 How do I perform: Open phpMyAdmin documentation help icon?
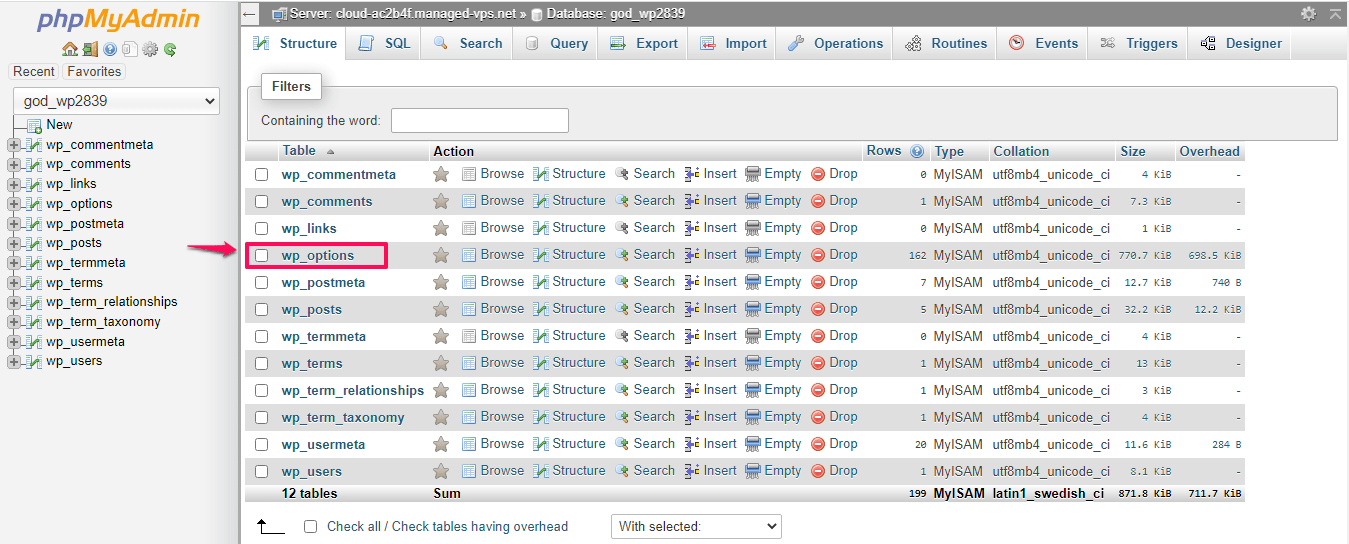click(110, 49)
